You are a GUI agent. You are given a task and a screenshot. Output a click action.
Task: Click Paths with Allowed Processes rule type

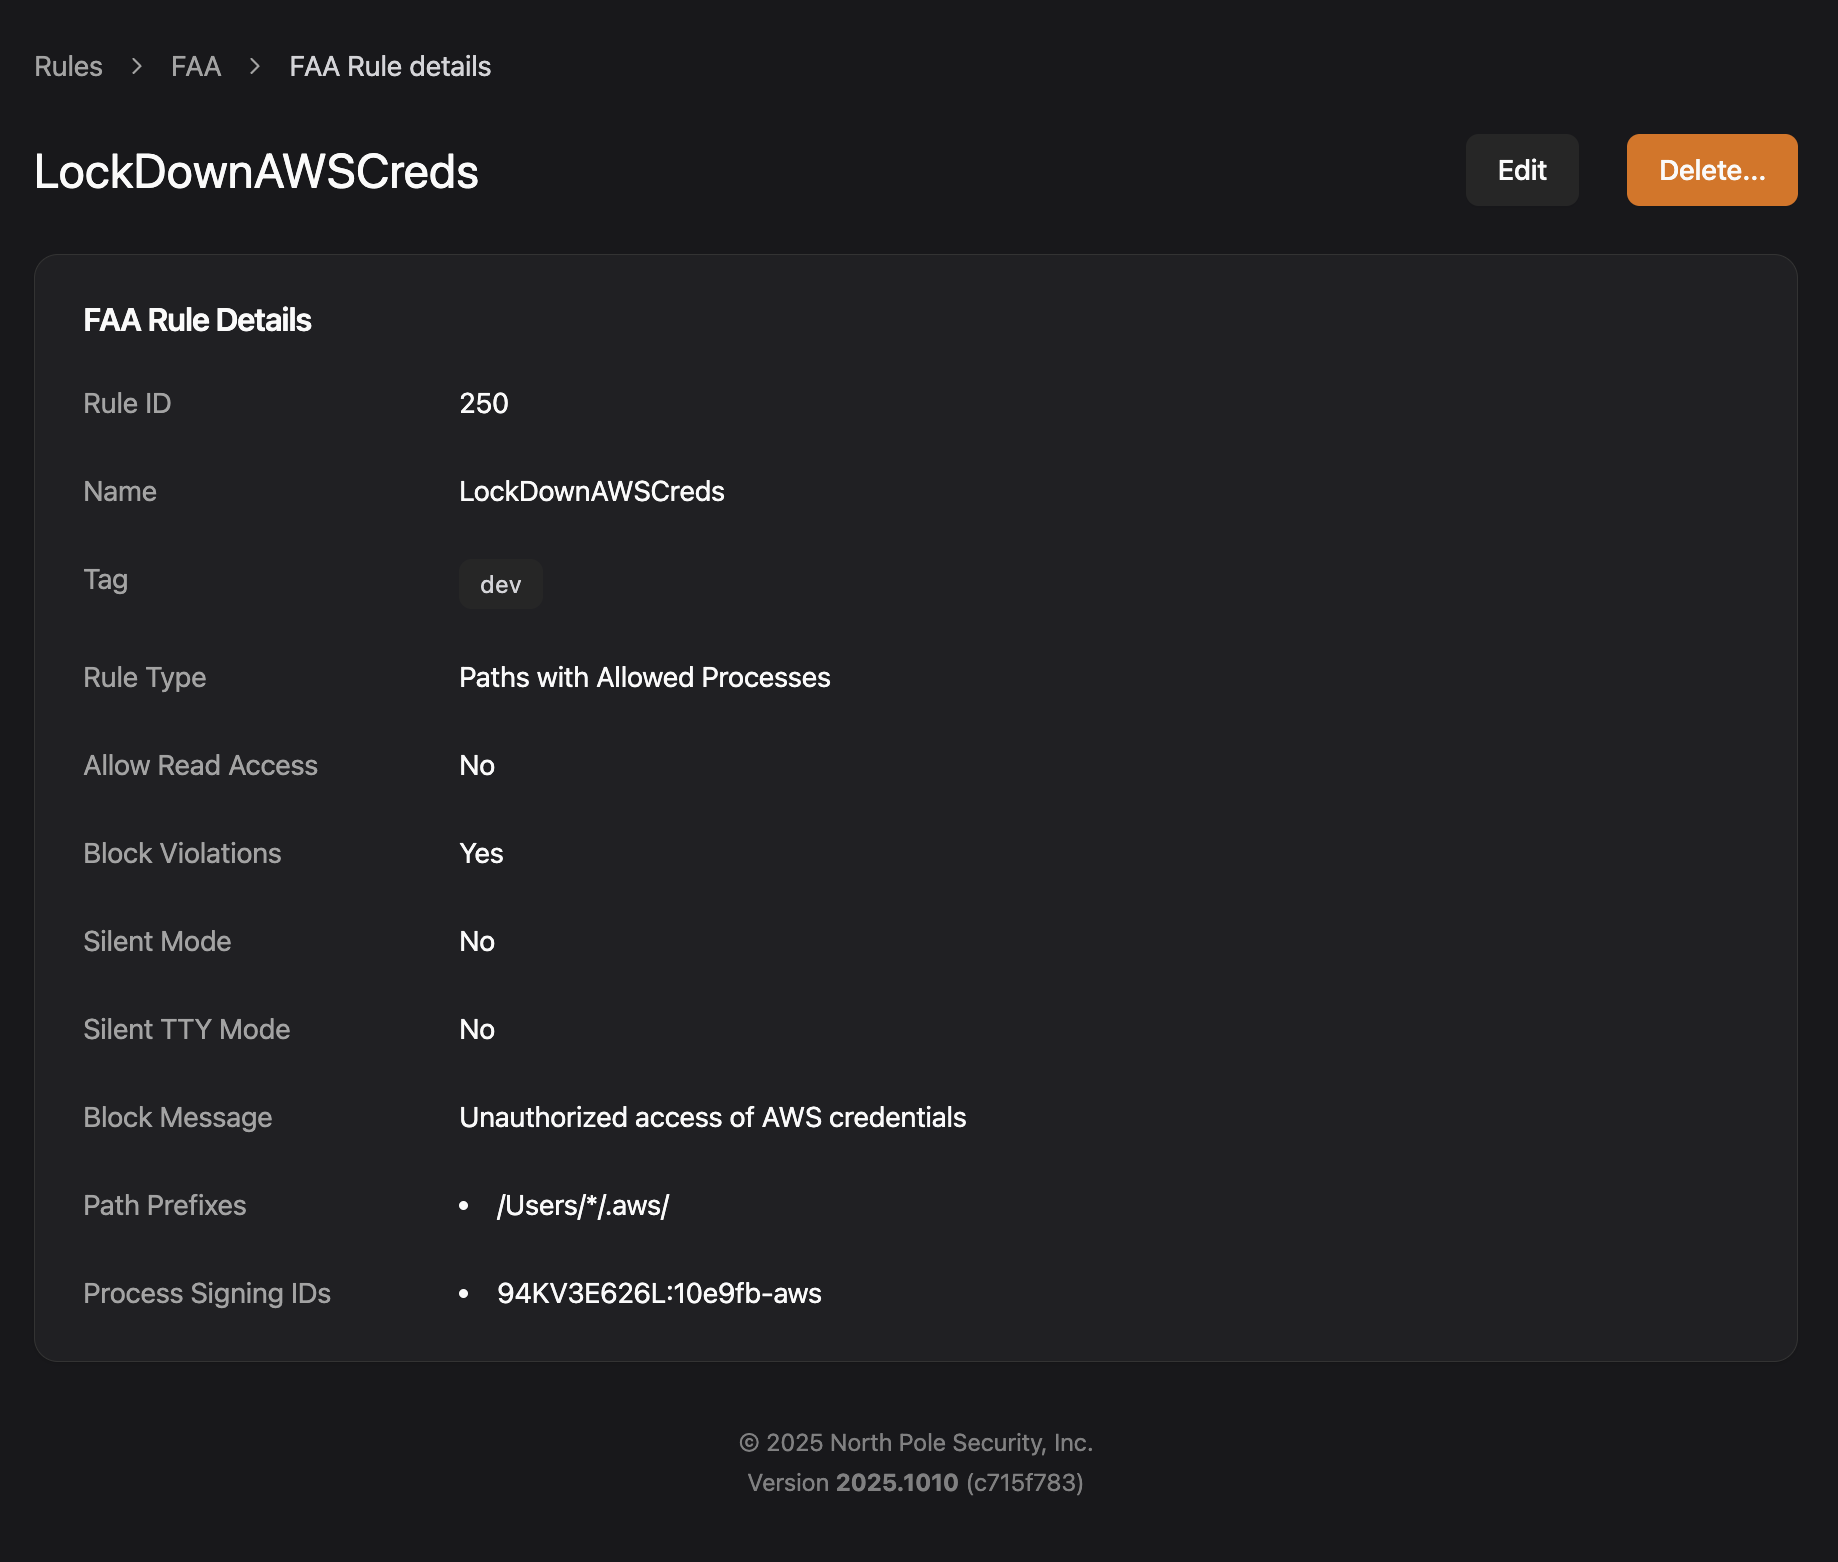[644, 677]
